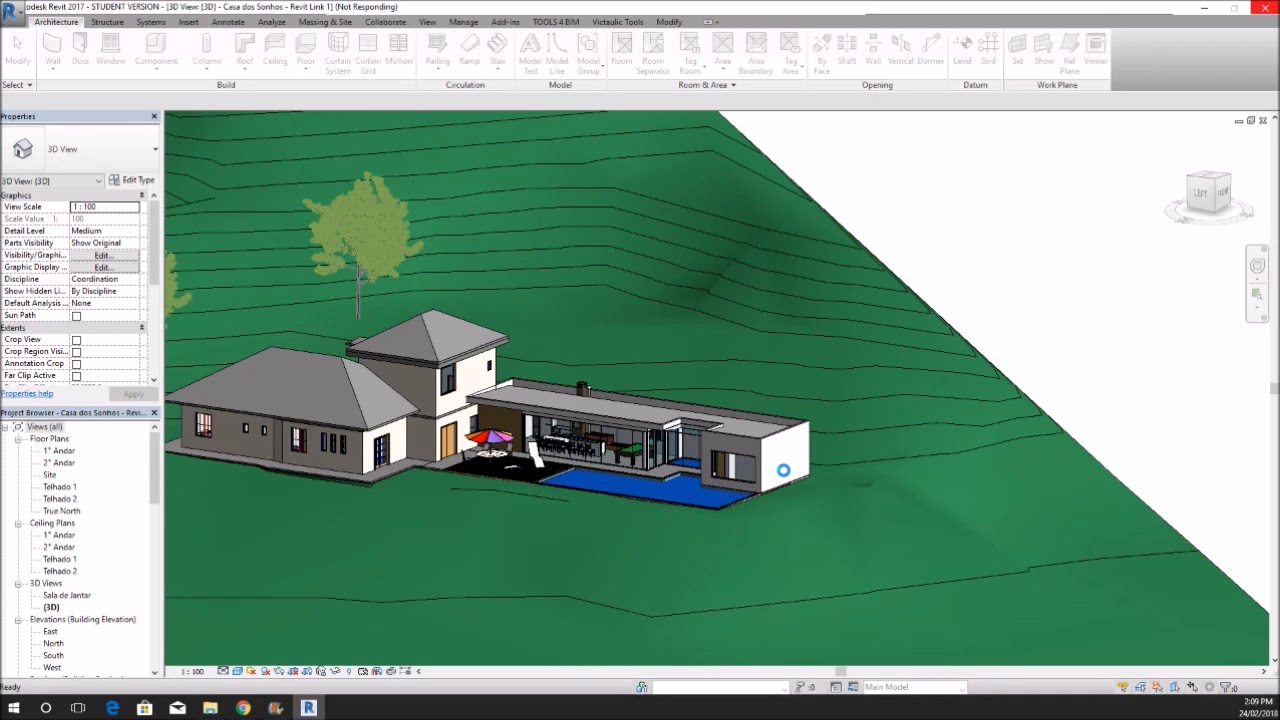The width and height of the screenshot is (1280, 720).
Task: Toggle Crop Region Visible checkbox
Action: 76,352
